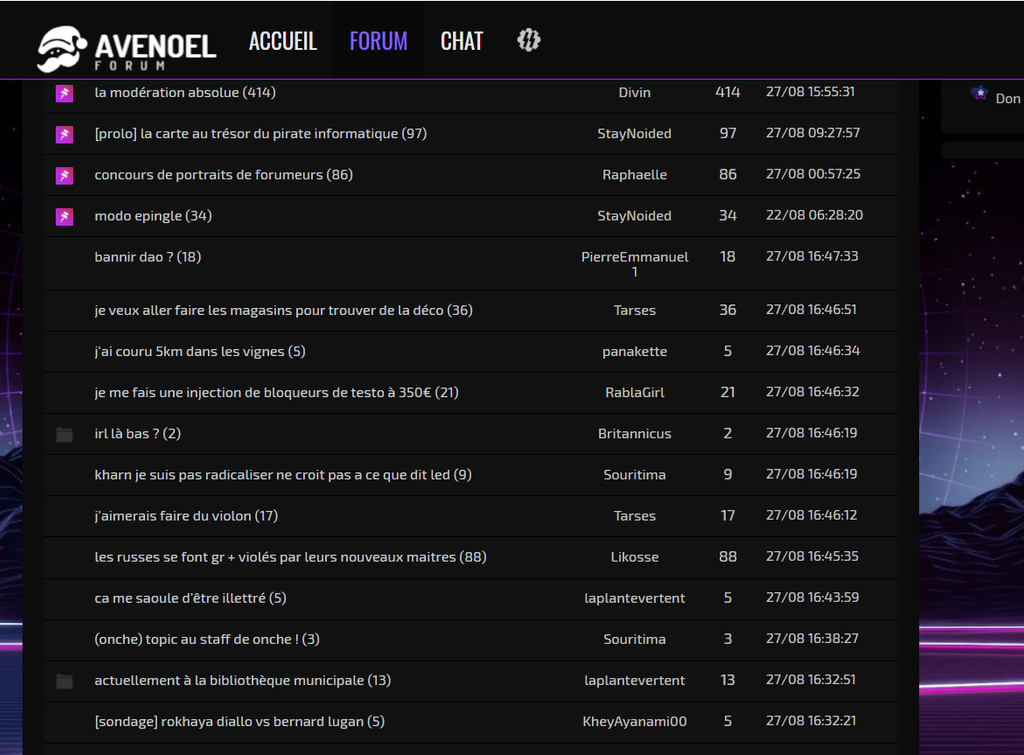Switch to the FORUM tab
The image size is (1024, 755).
point(378,41)
